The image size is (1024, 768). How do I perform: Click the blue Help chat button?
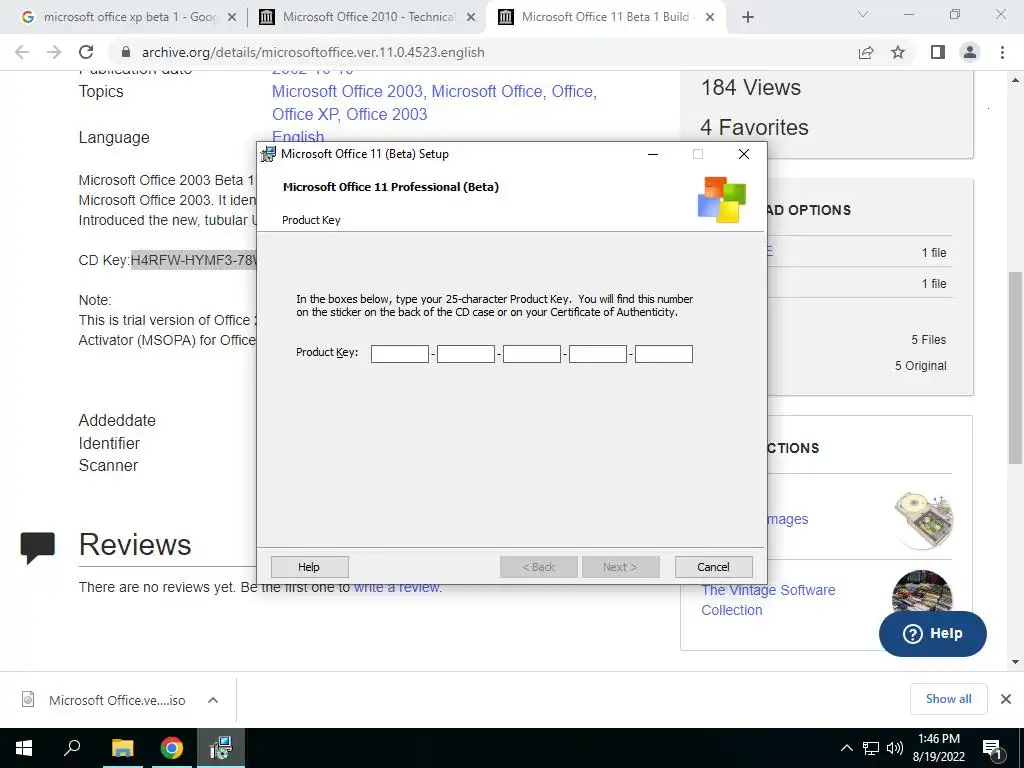point(933,633)
